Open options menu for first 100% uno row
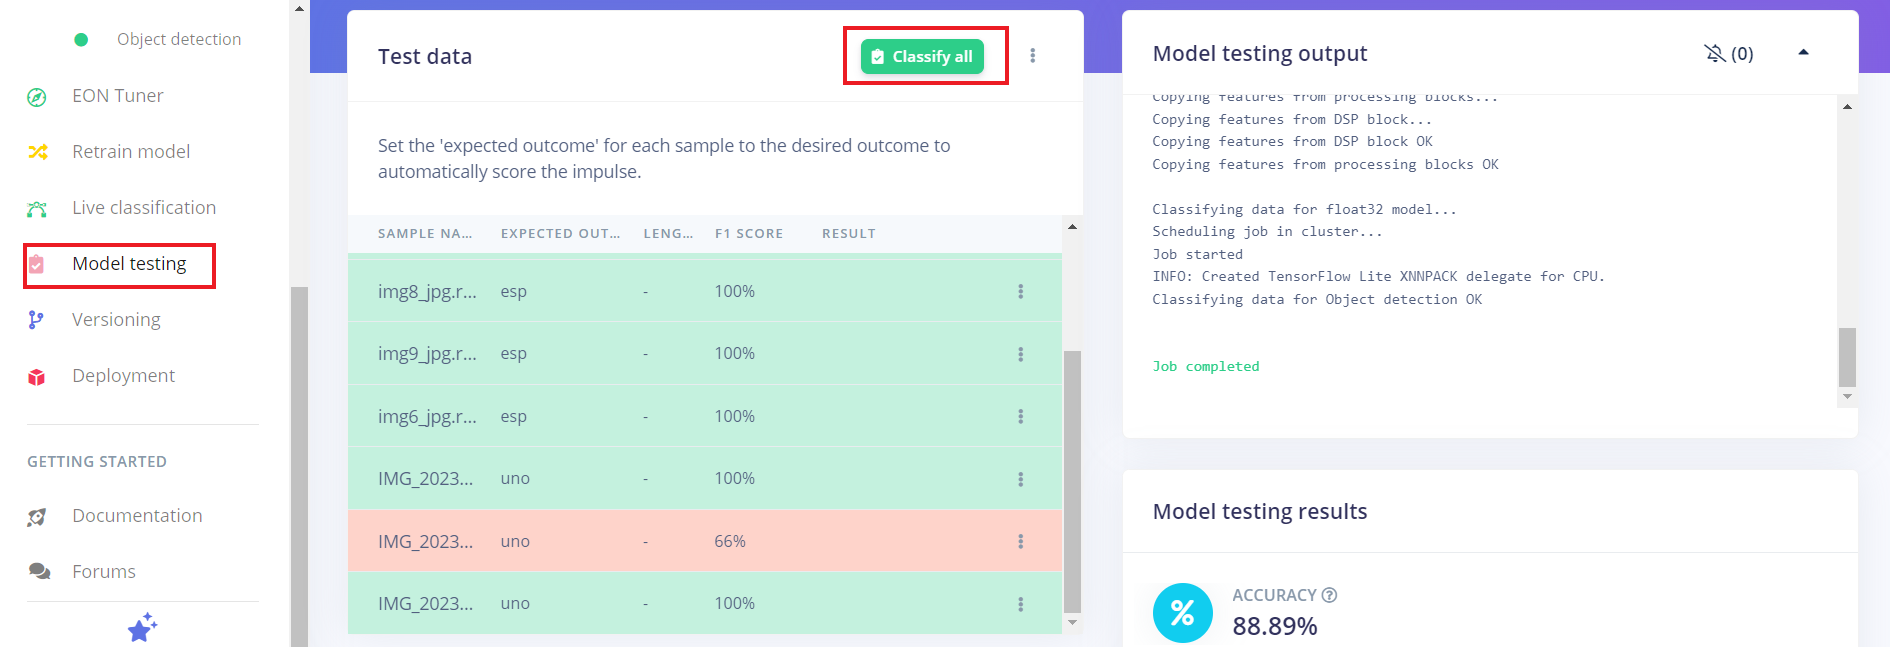This screenshot has height=647, width=1890. coord(1020,479)
